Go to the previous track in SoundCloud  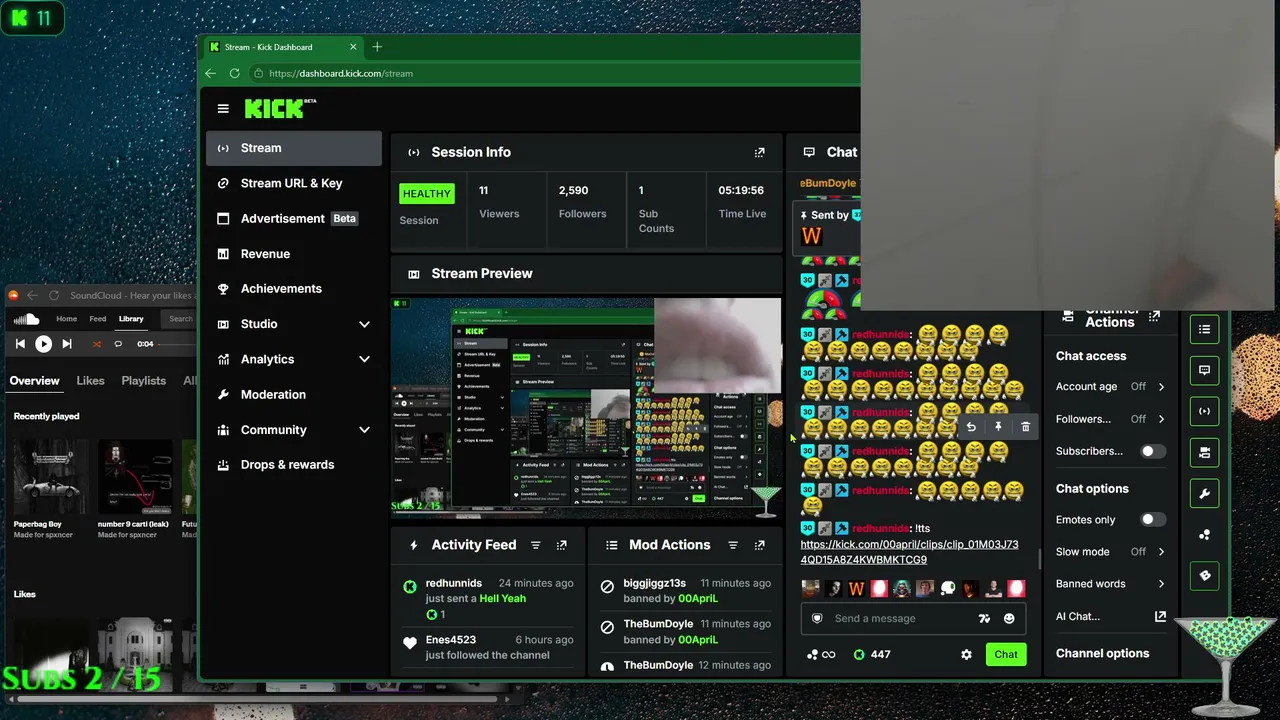click(20, 344)
